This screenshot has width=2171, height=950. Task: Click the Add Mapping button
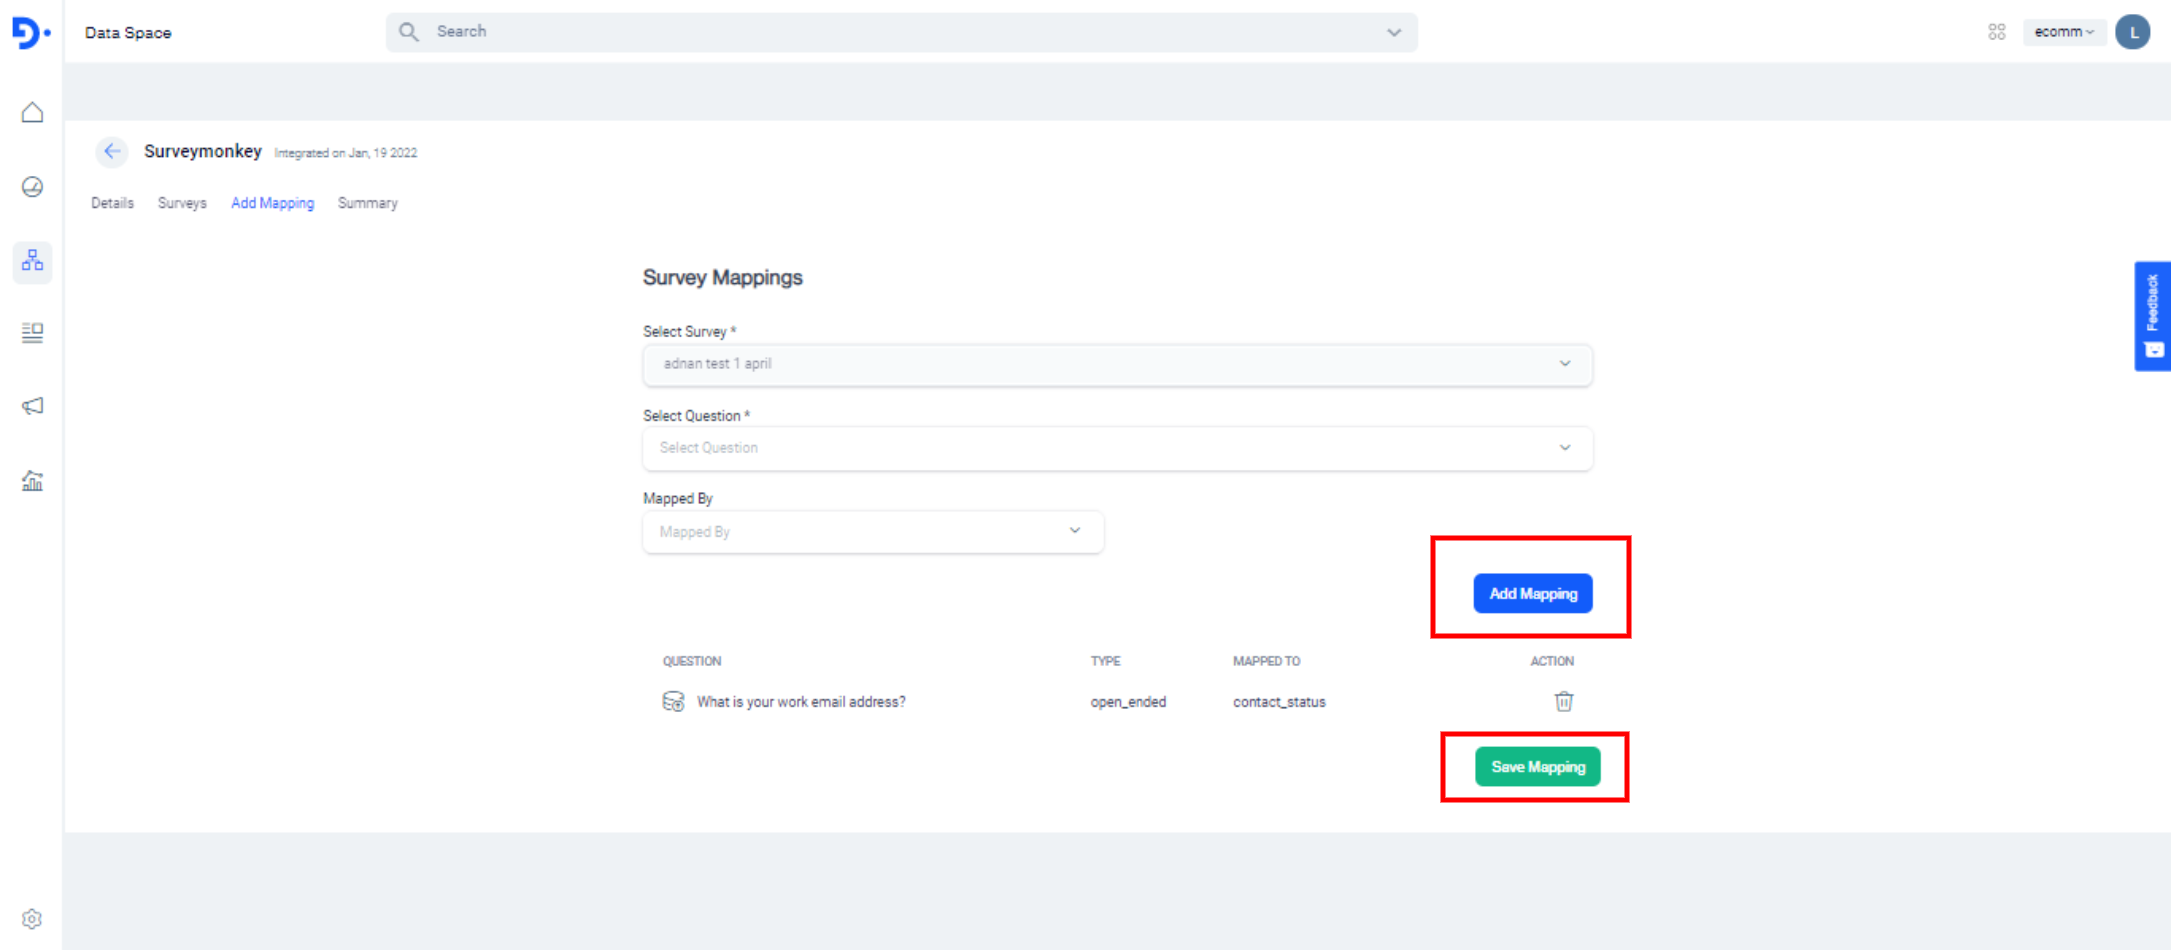pyautogui.click(x=1532, y=594)
